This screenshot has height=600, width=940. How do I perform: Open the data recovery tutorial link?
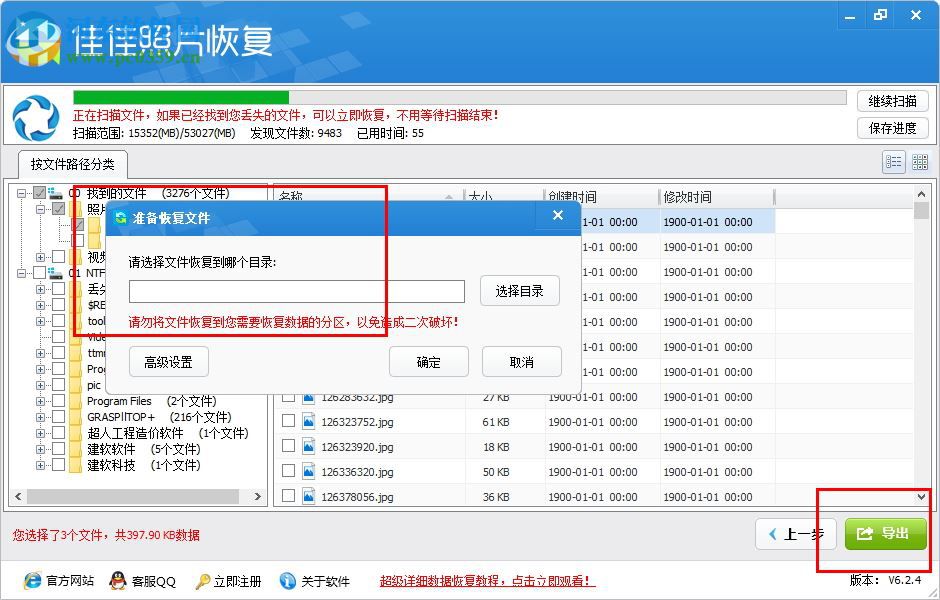point(485,580)
